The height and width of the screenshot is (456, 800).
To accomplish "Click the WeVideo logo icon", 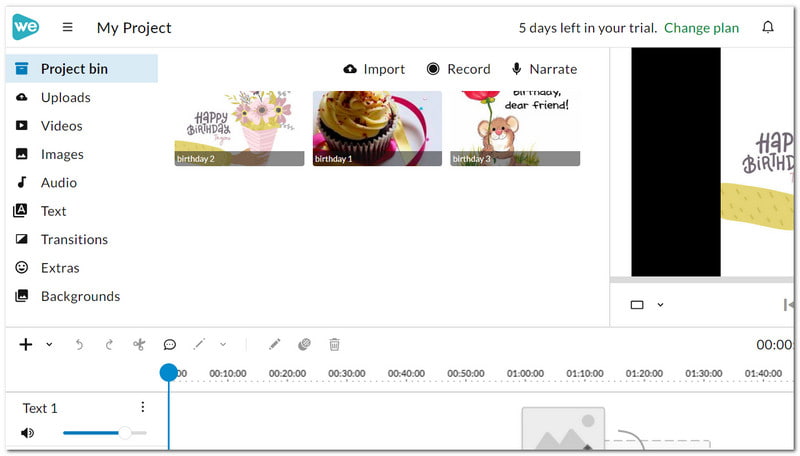I will click(x=26, y=27).
